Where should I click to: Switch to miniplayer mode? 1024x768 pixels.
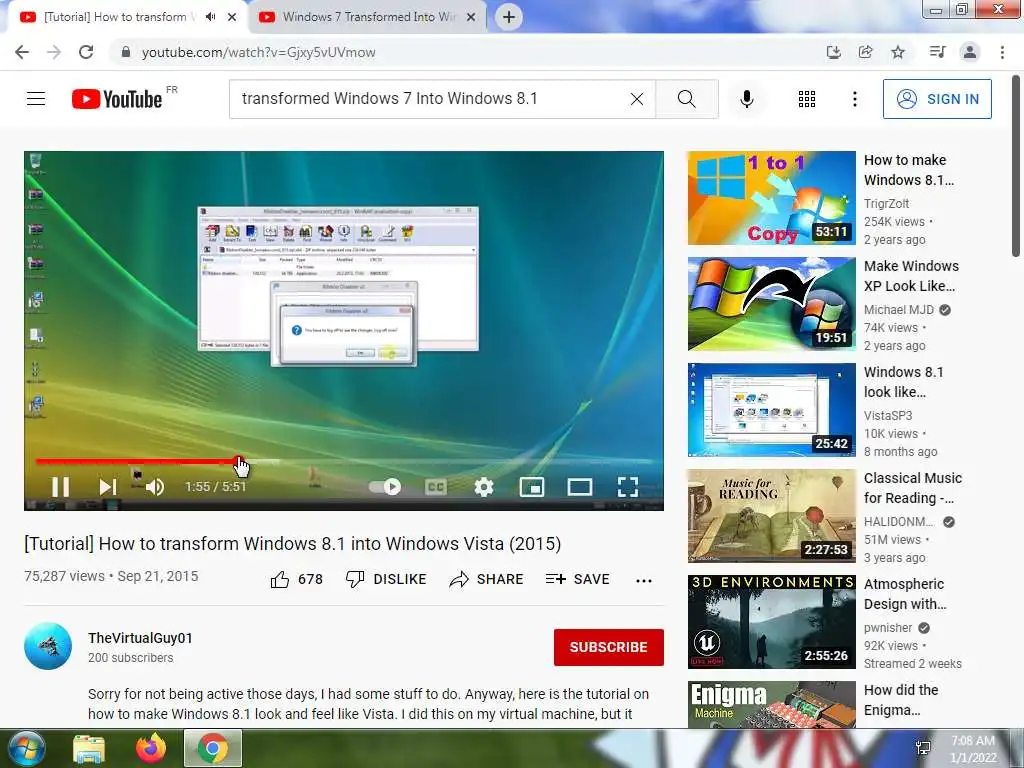pos(532,487)
